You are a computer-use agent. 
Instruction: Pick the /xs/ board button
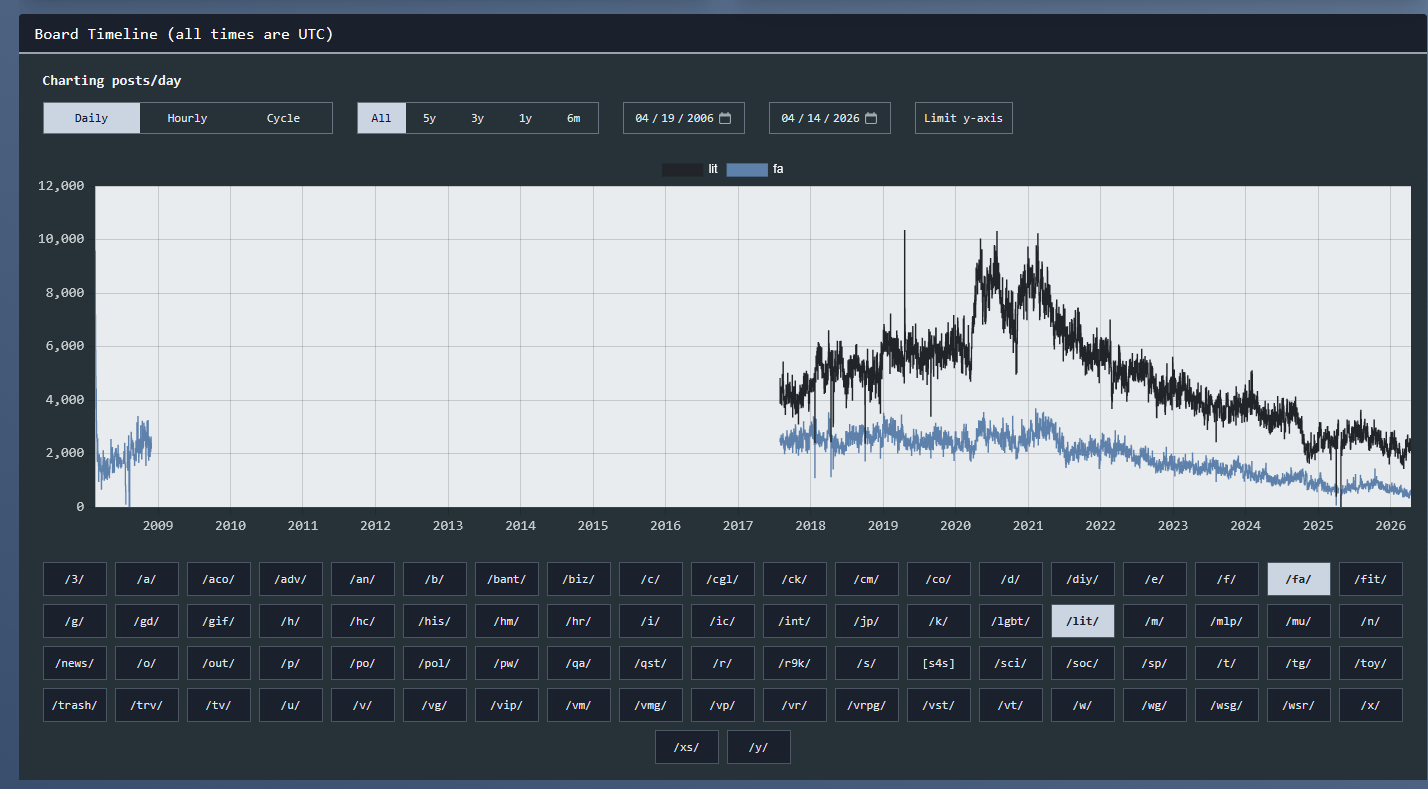tap(687, 747)
